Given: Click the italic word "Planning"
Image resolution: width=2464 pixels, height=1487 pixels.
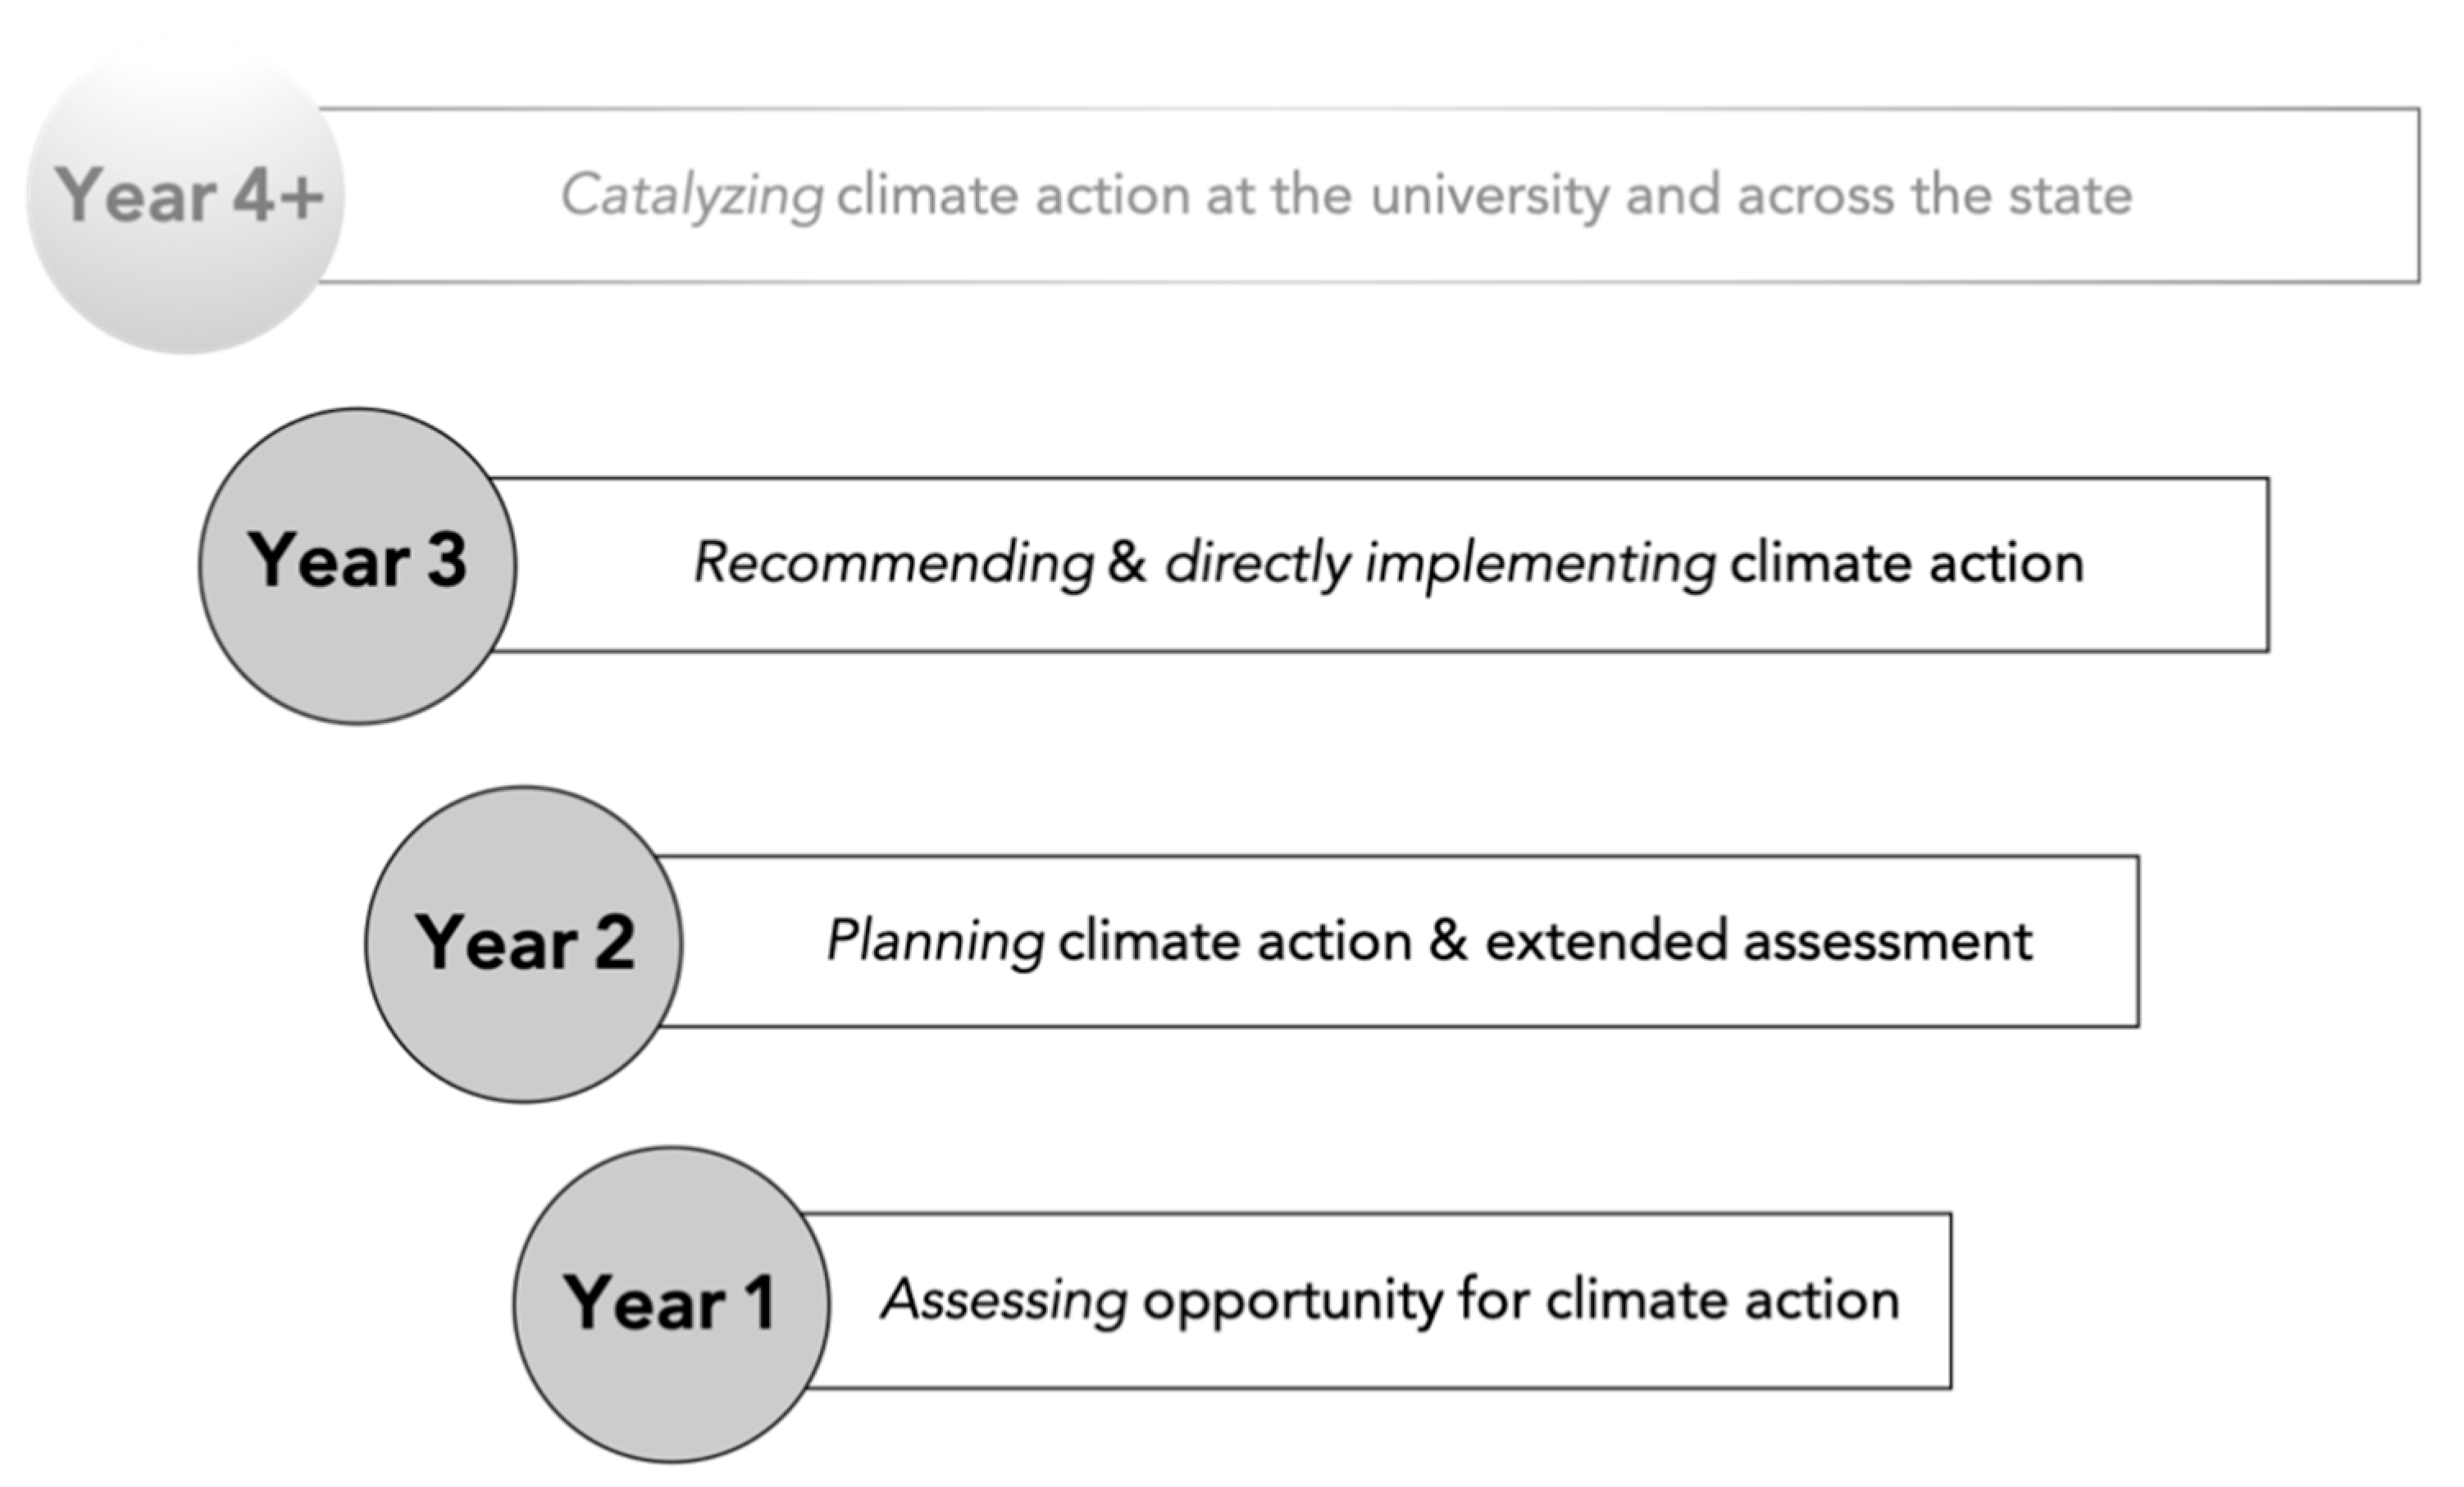Looking at the screenshot, I should coord(935,941).
